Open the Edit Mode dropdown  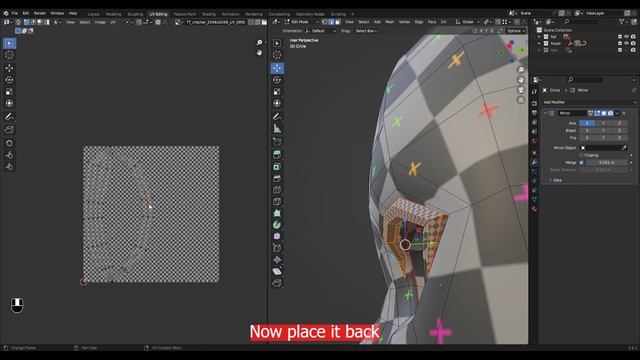[x=302, y=22]
